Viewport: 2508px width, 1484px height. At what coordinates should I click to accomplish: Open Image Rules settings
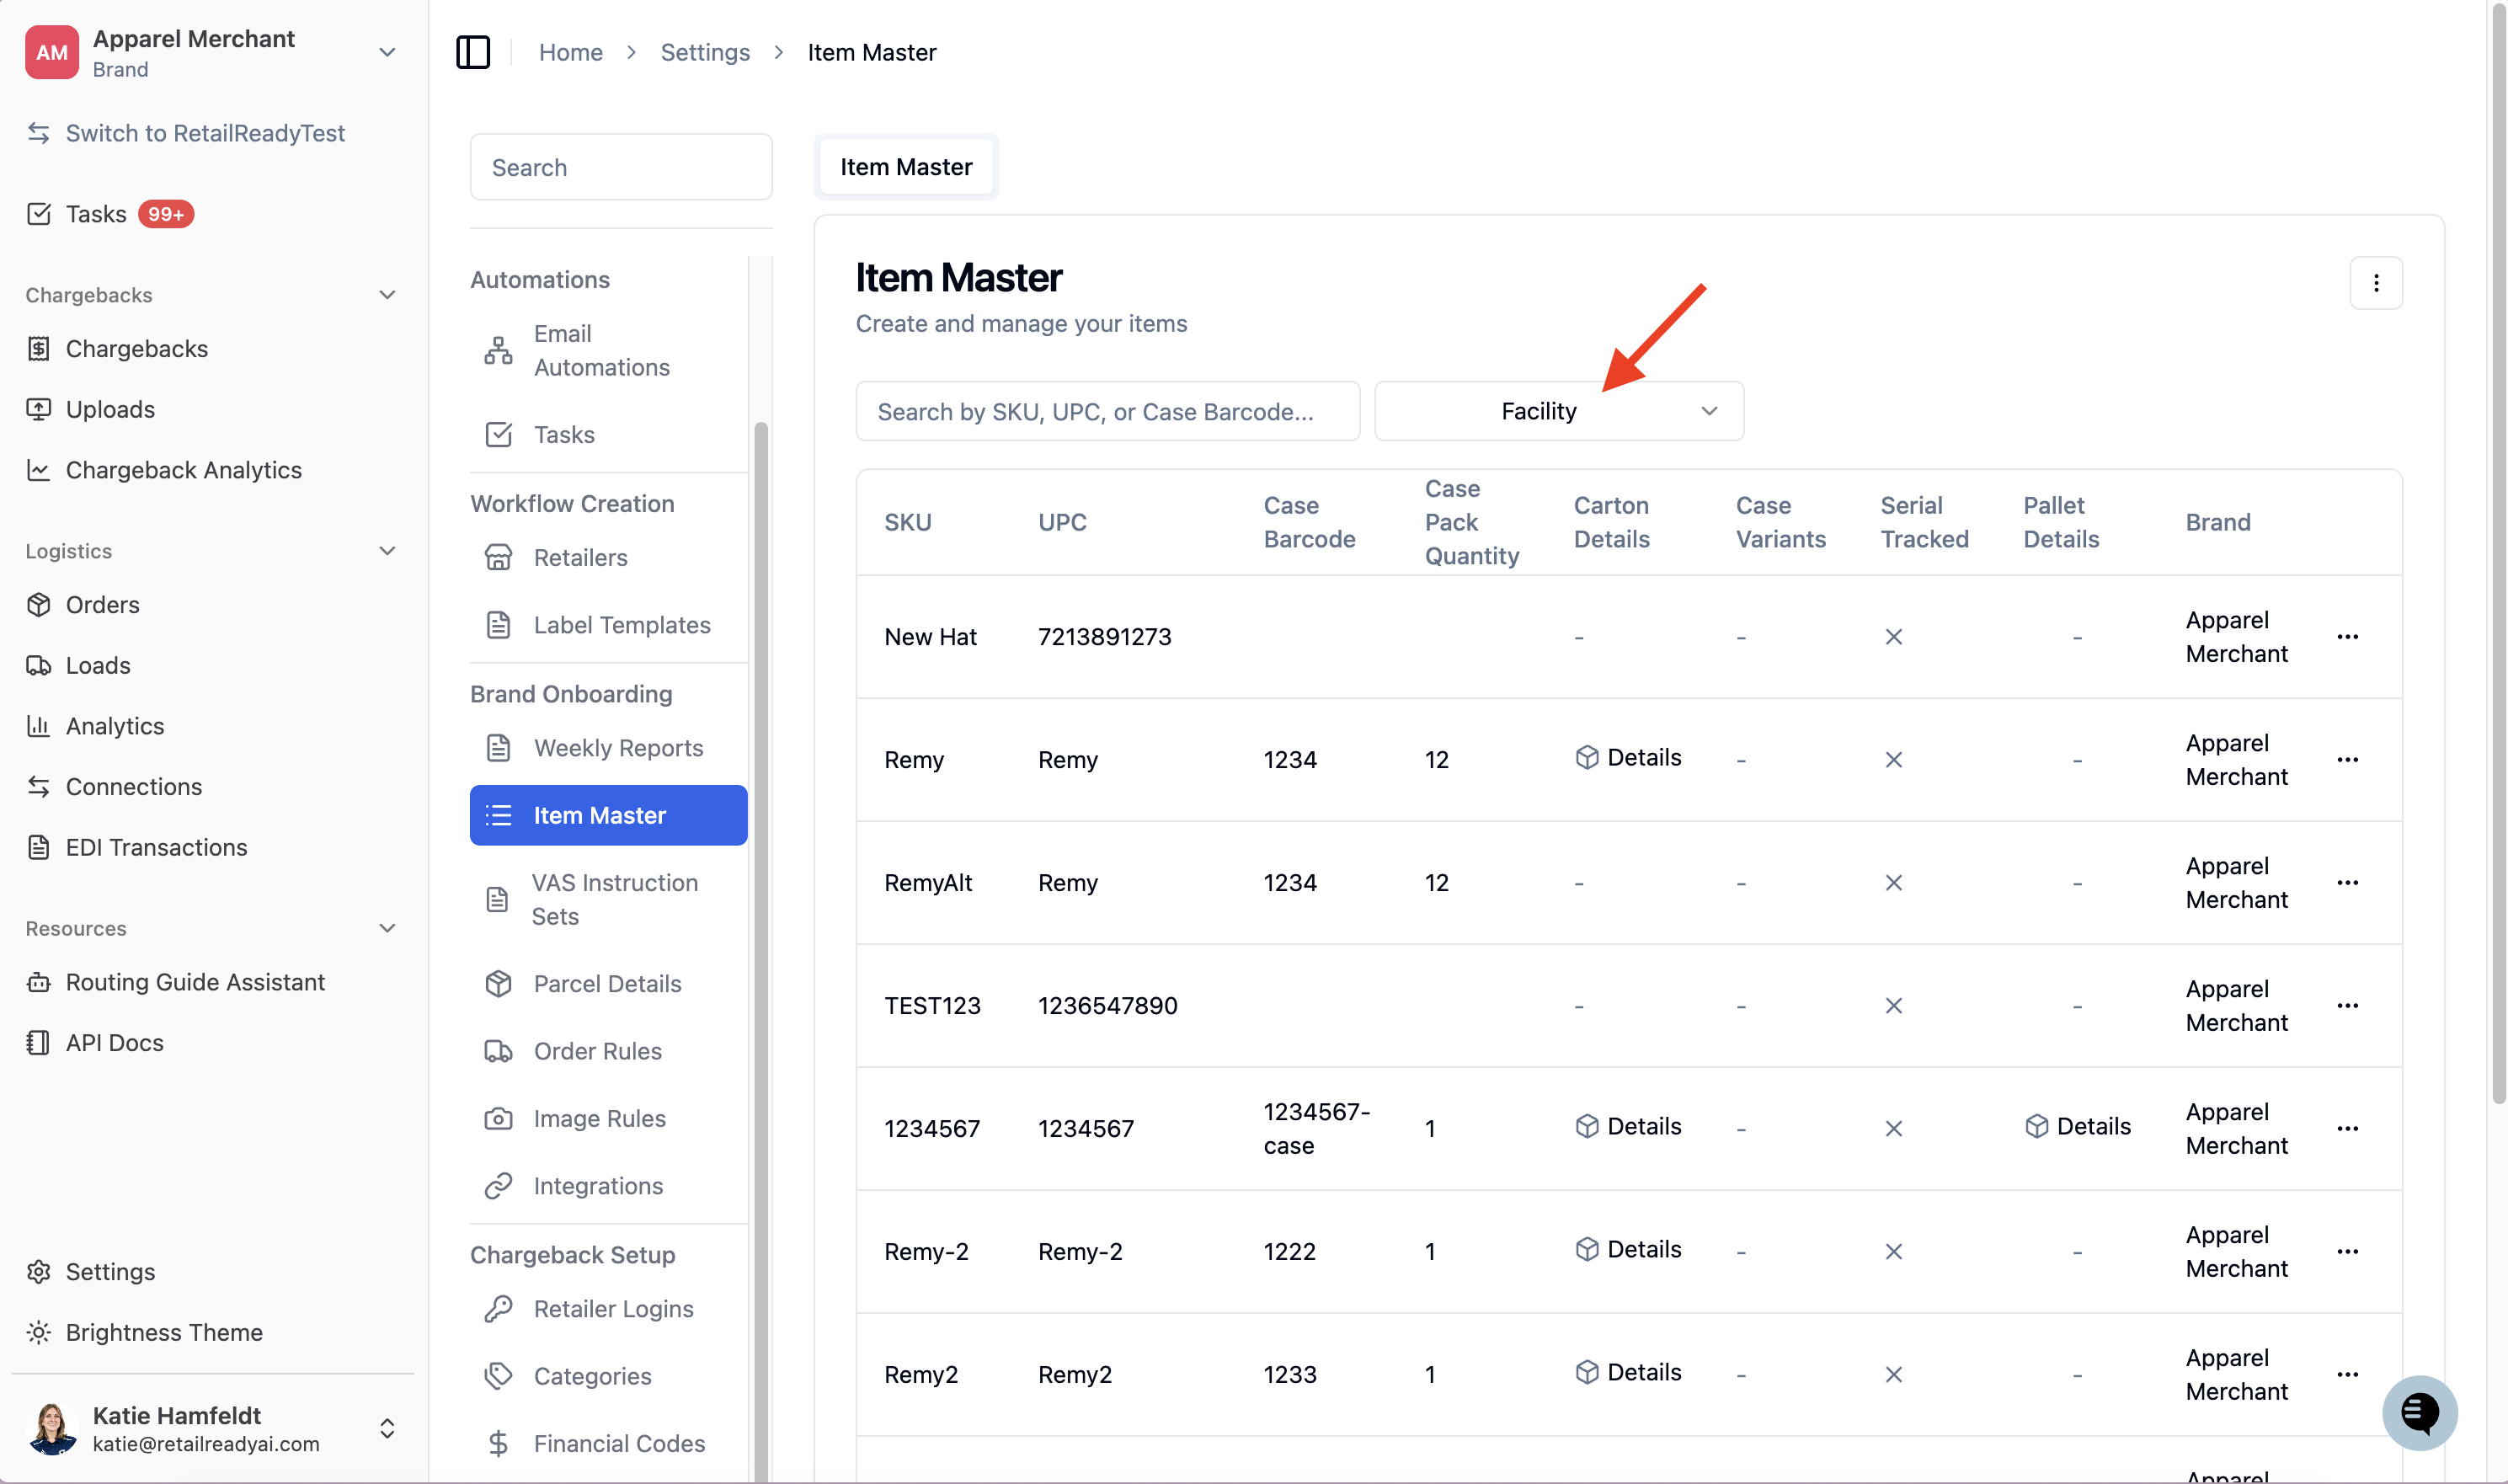click(x=608, y=1118)
